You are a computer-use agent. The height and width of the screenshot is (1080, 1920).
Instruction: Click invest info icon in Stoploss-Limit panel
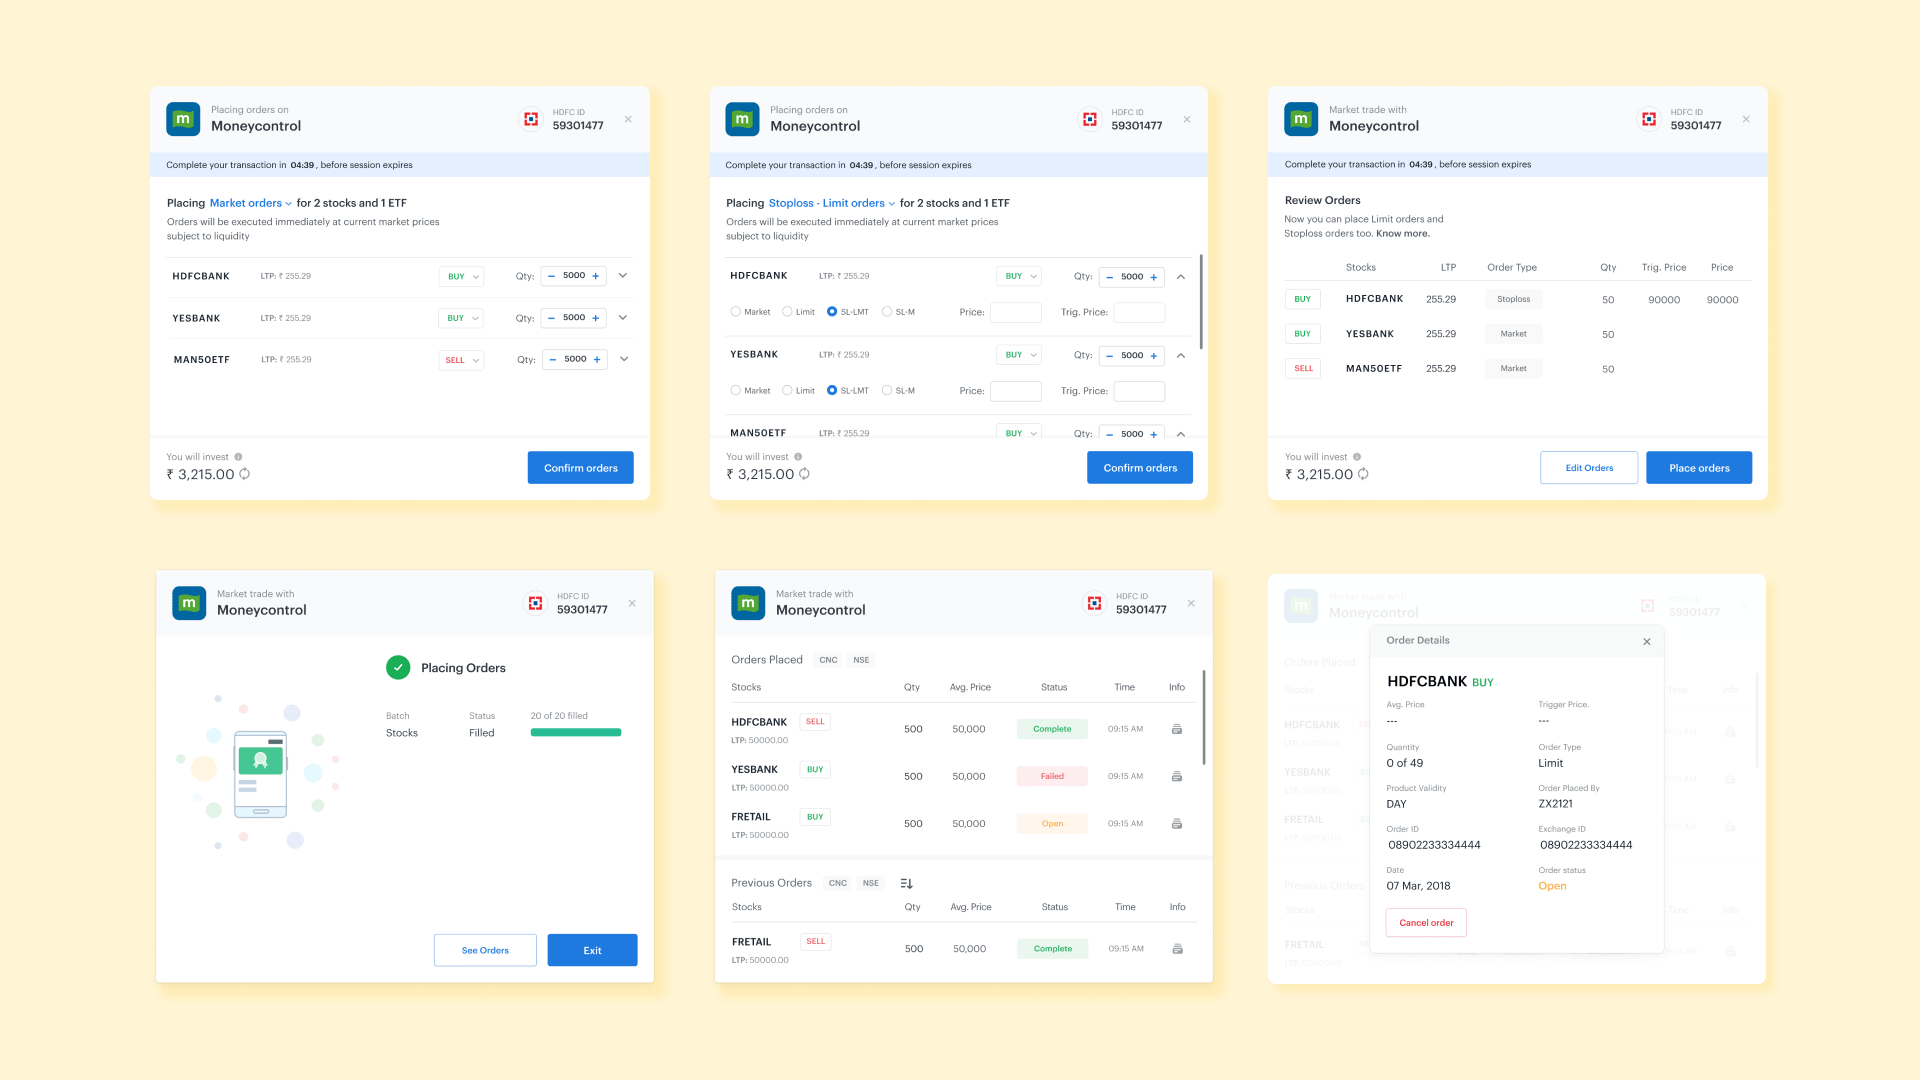pos(798,457)
